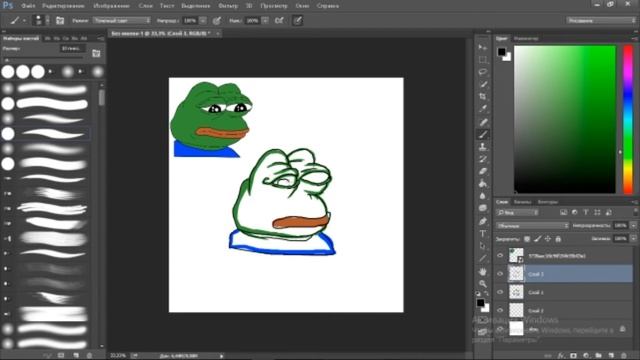Viewport: 640px width, 360px height.
Task: Toggle the lock image pixels brush icon
Action: pos(538,239)
